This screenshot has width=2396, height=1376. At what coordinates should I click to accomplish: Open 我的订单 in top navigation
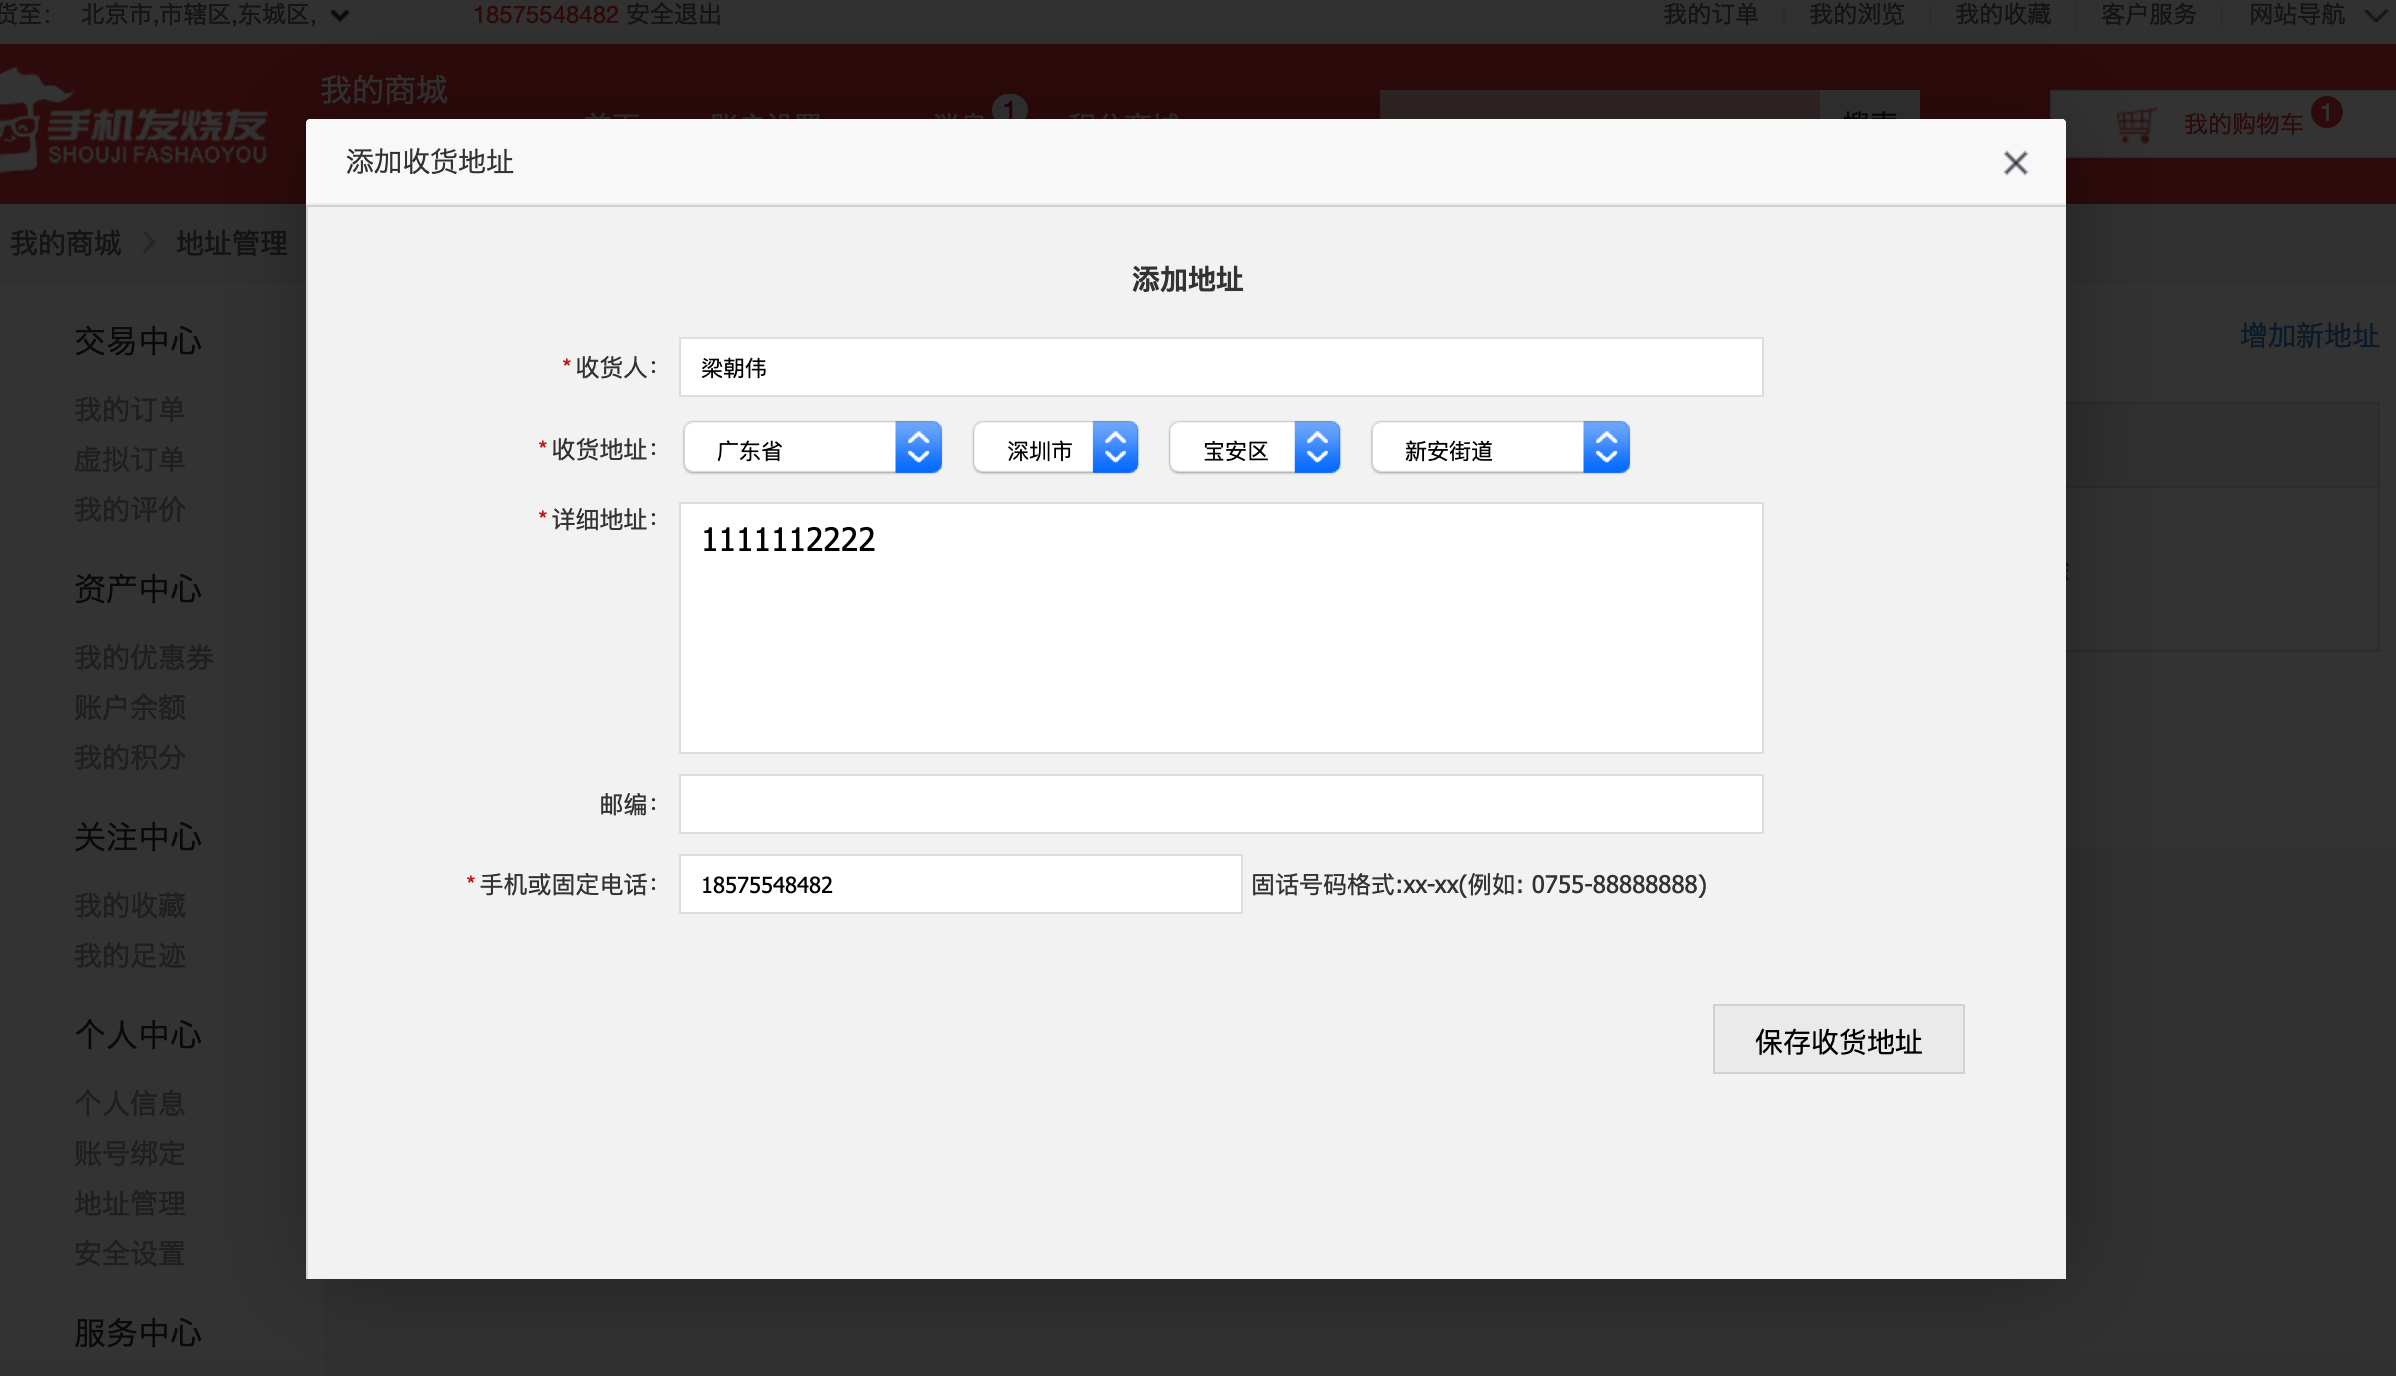tap(1710, 15)
